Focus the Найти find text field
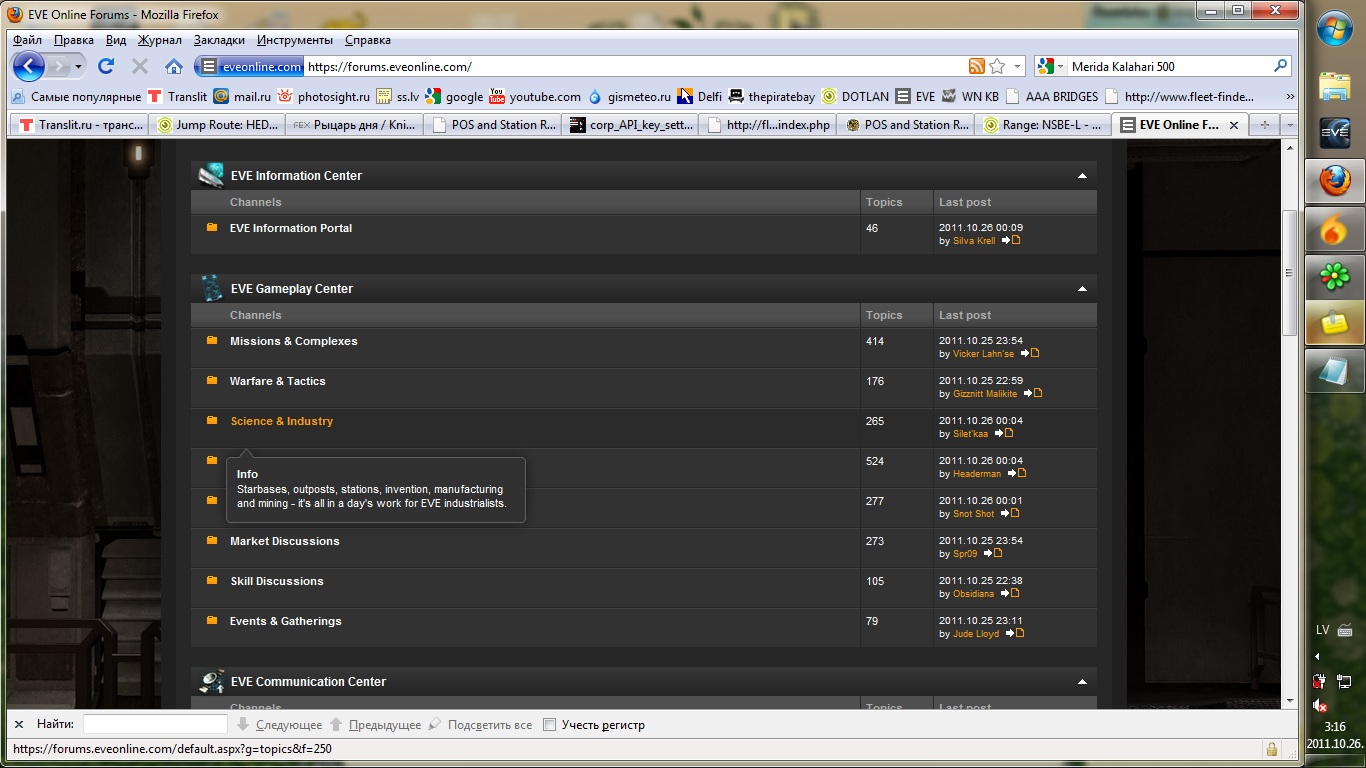1366x768 pixels. click(155, 724)
